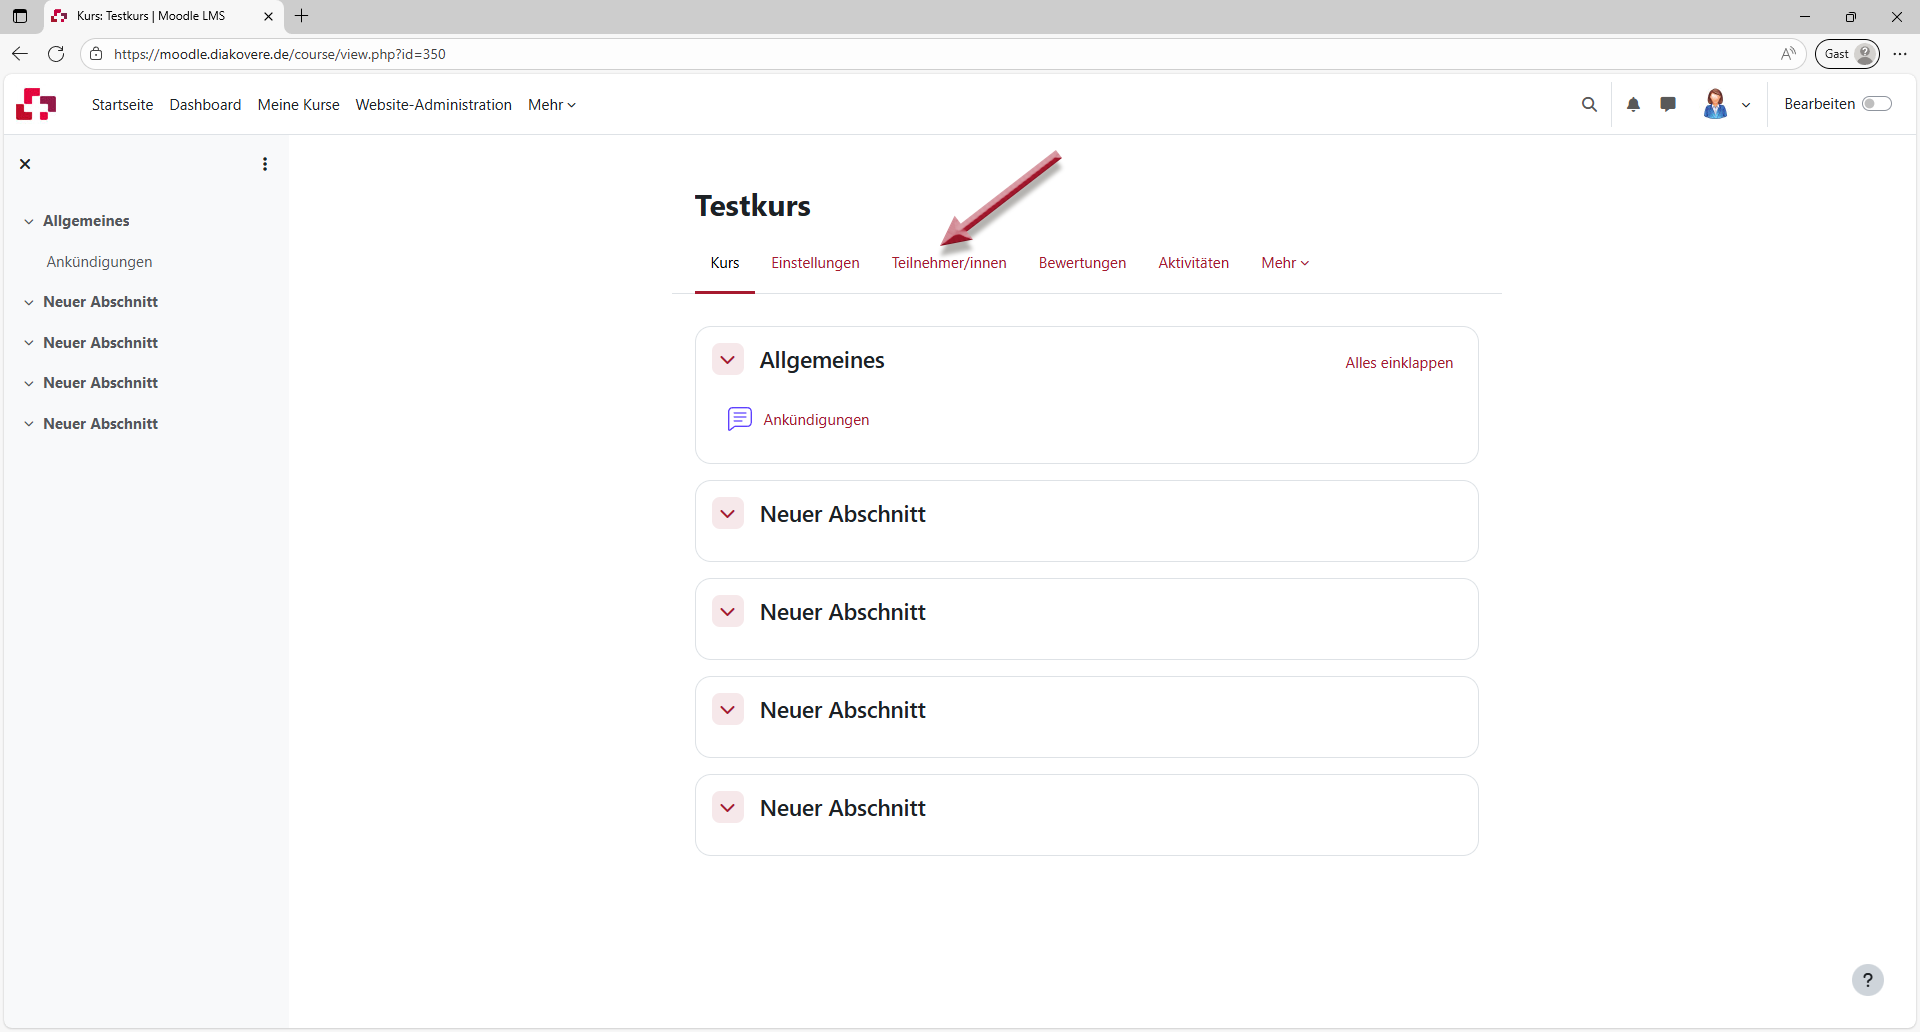Open the search magnifier icon
The height and width of the screenshot is (1032, 1920).
1588,104
